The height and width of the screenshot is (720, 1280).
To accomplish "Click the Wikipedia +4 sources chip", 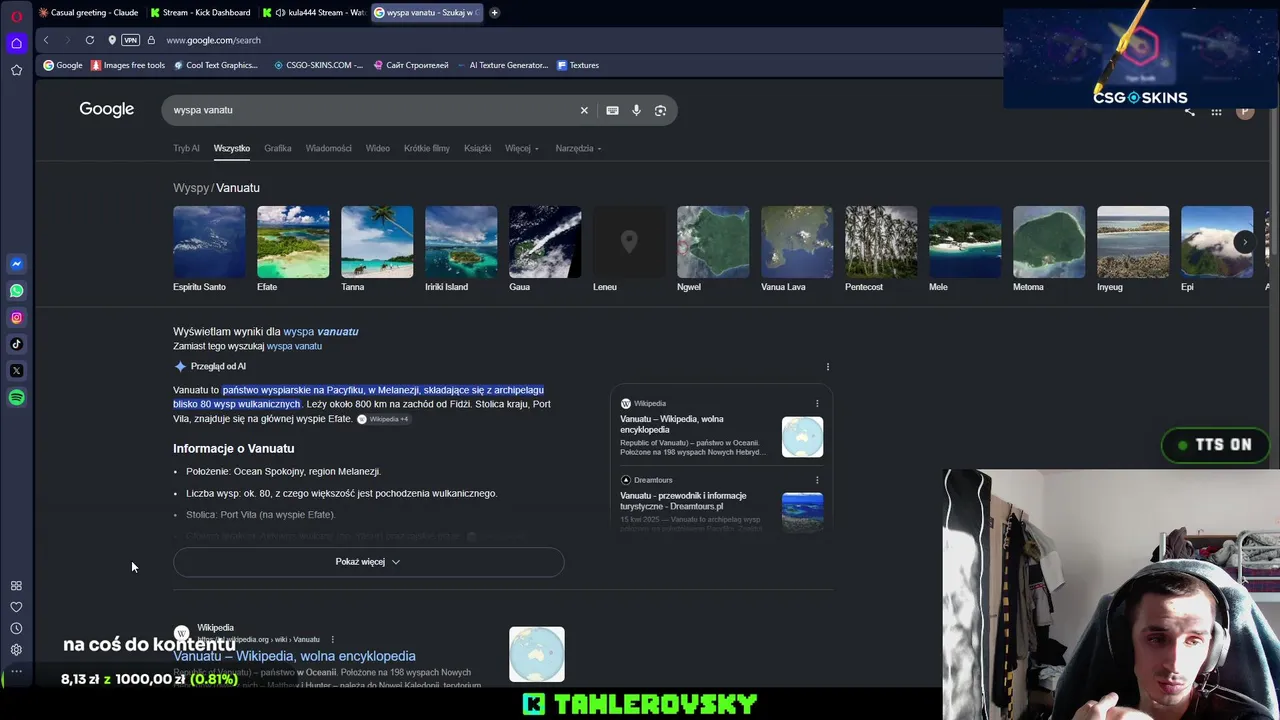I will coord(383,419).
